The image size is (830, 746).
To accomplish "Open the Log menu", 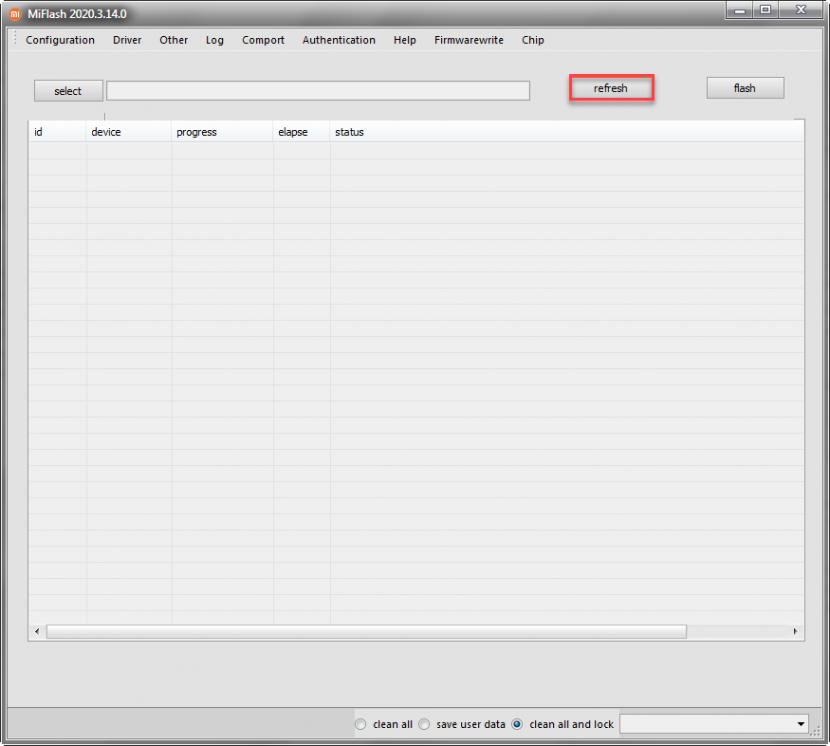I will (x=215, y=40).
